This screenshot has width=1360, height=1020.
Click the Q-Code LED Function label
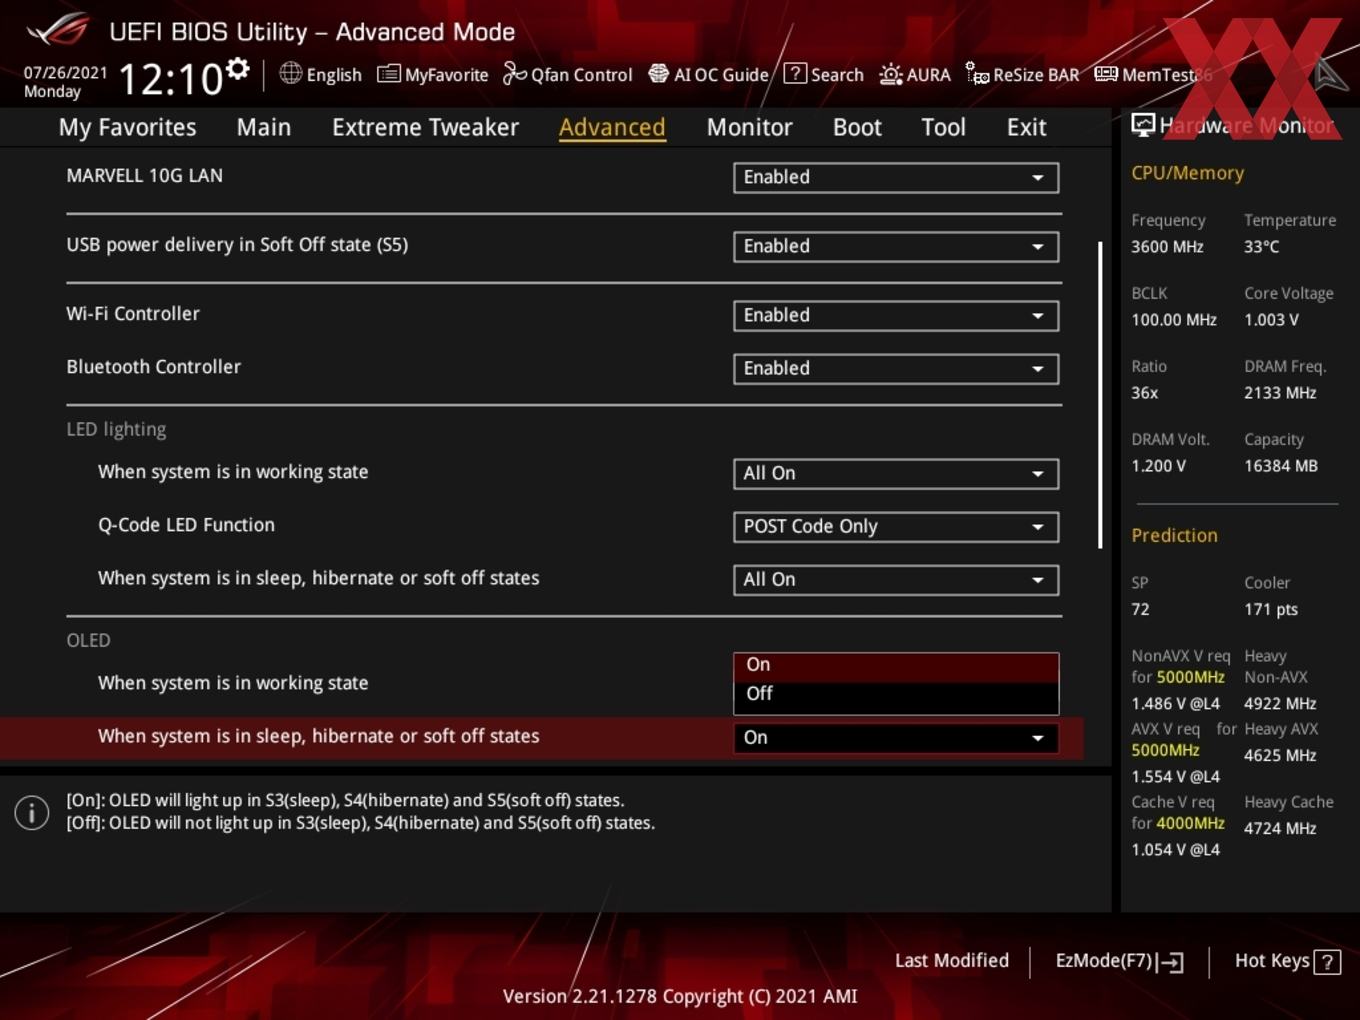(186, 525)
